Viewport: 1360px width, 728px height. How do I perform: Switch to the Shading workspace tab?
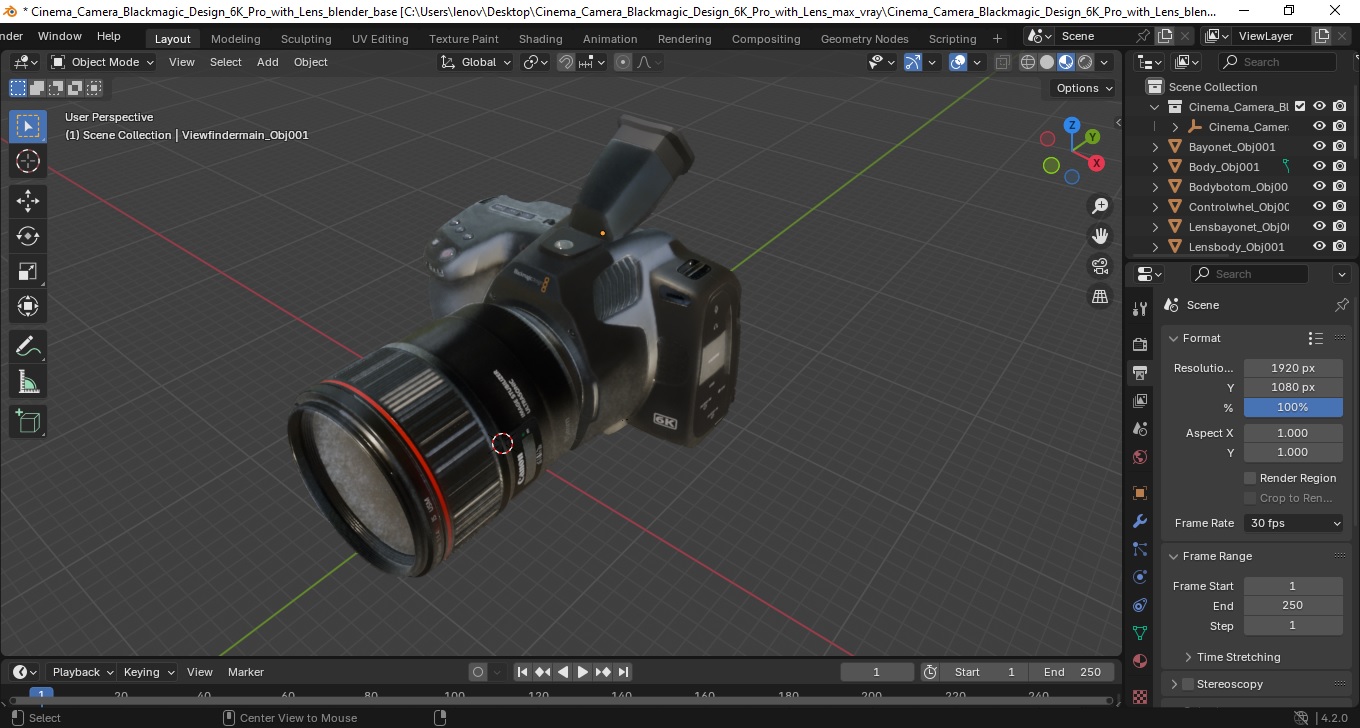[540, 39]
